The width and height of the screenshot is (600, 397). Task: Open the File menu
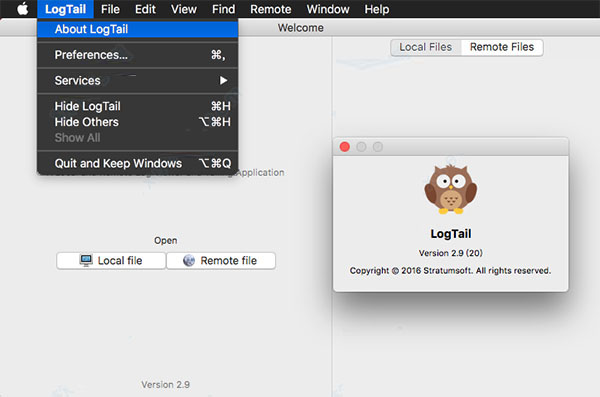110,9
